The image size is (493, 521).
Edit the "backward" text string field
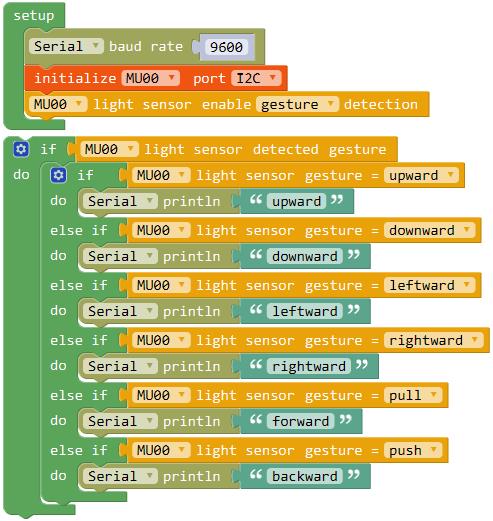305,476
